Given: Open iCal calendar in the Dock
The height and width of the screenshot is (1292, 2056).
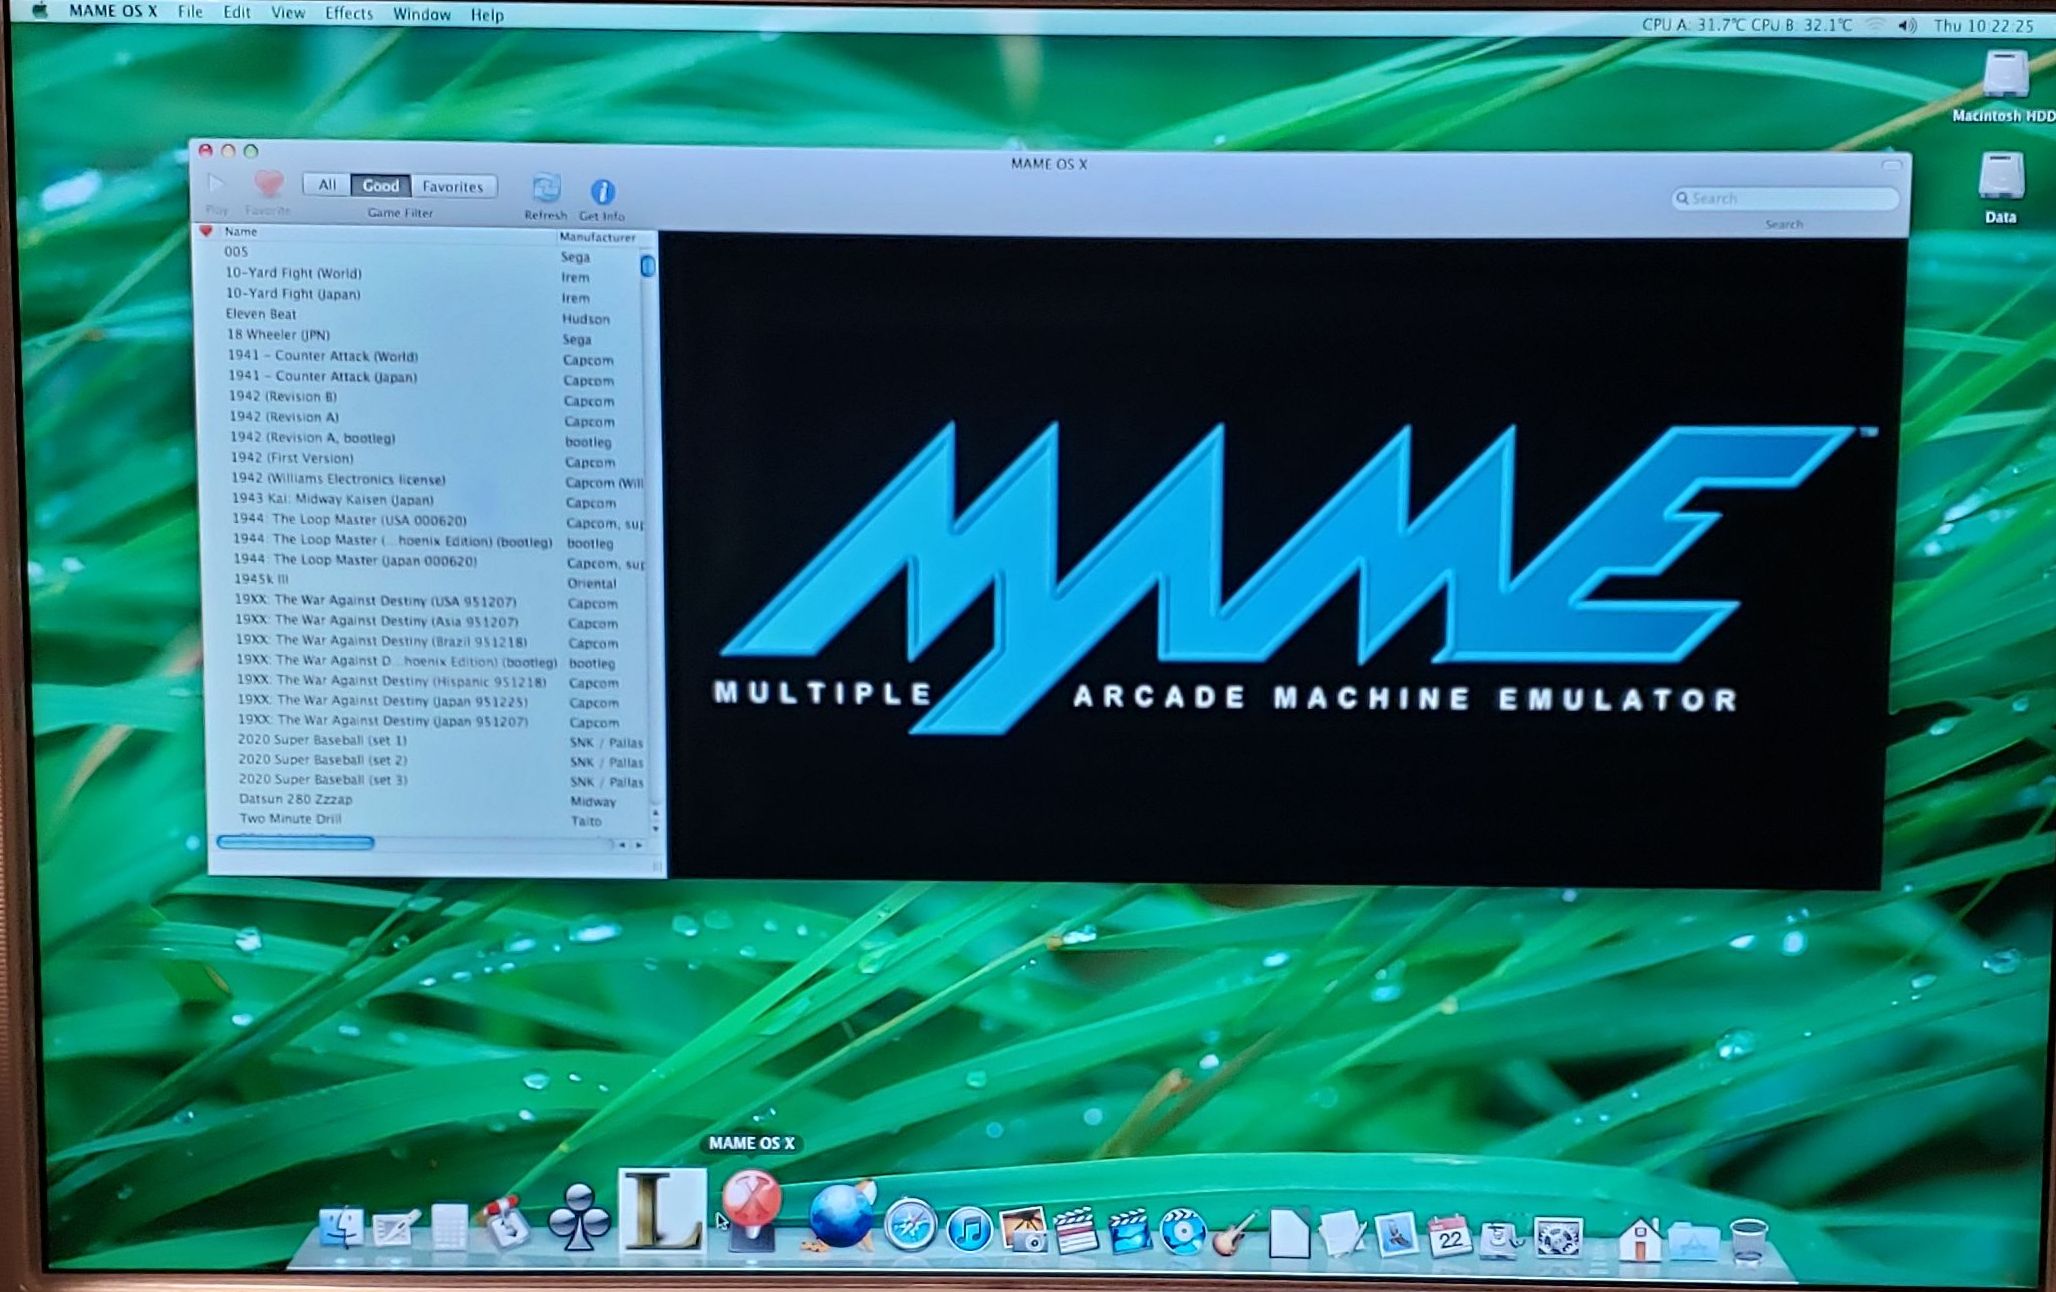Looking at the screenshot, I should point(1449,1236).
